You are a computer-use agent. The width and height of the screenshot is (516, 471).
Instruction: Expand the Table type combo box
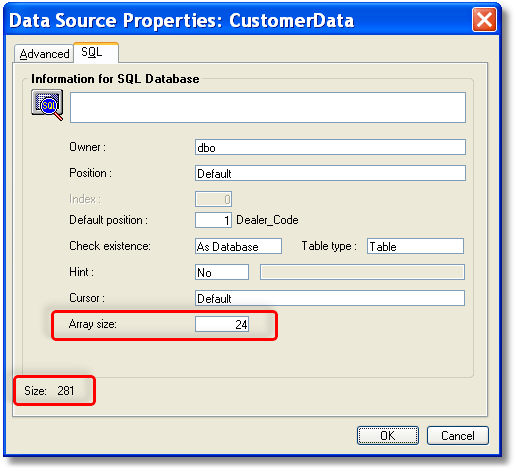tap(415, 246)
